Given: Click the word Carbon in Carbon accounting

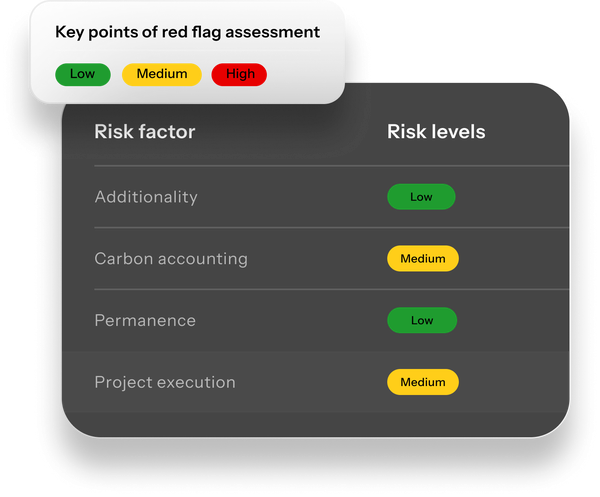Looking at the screenshot, I should point(124,259).
